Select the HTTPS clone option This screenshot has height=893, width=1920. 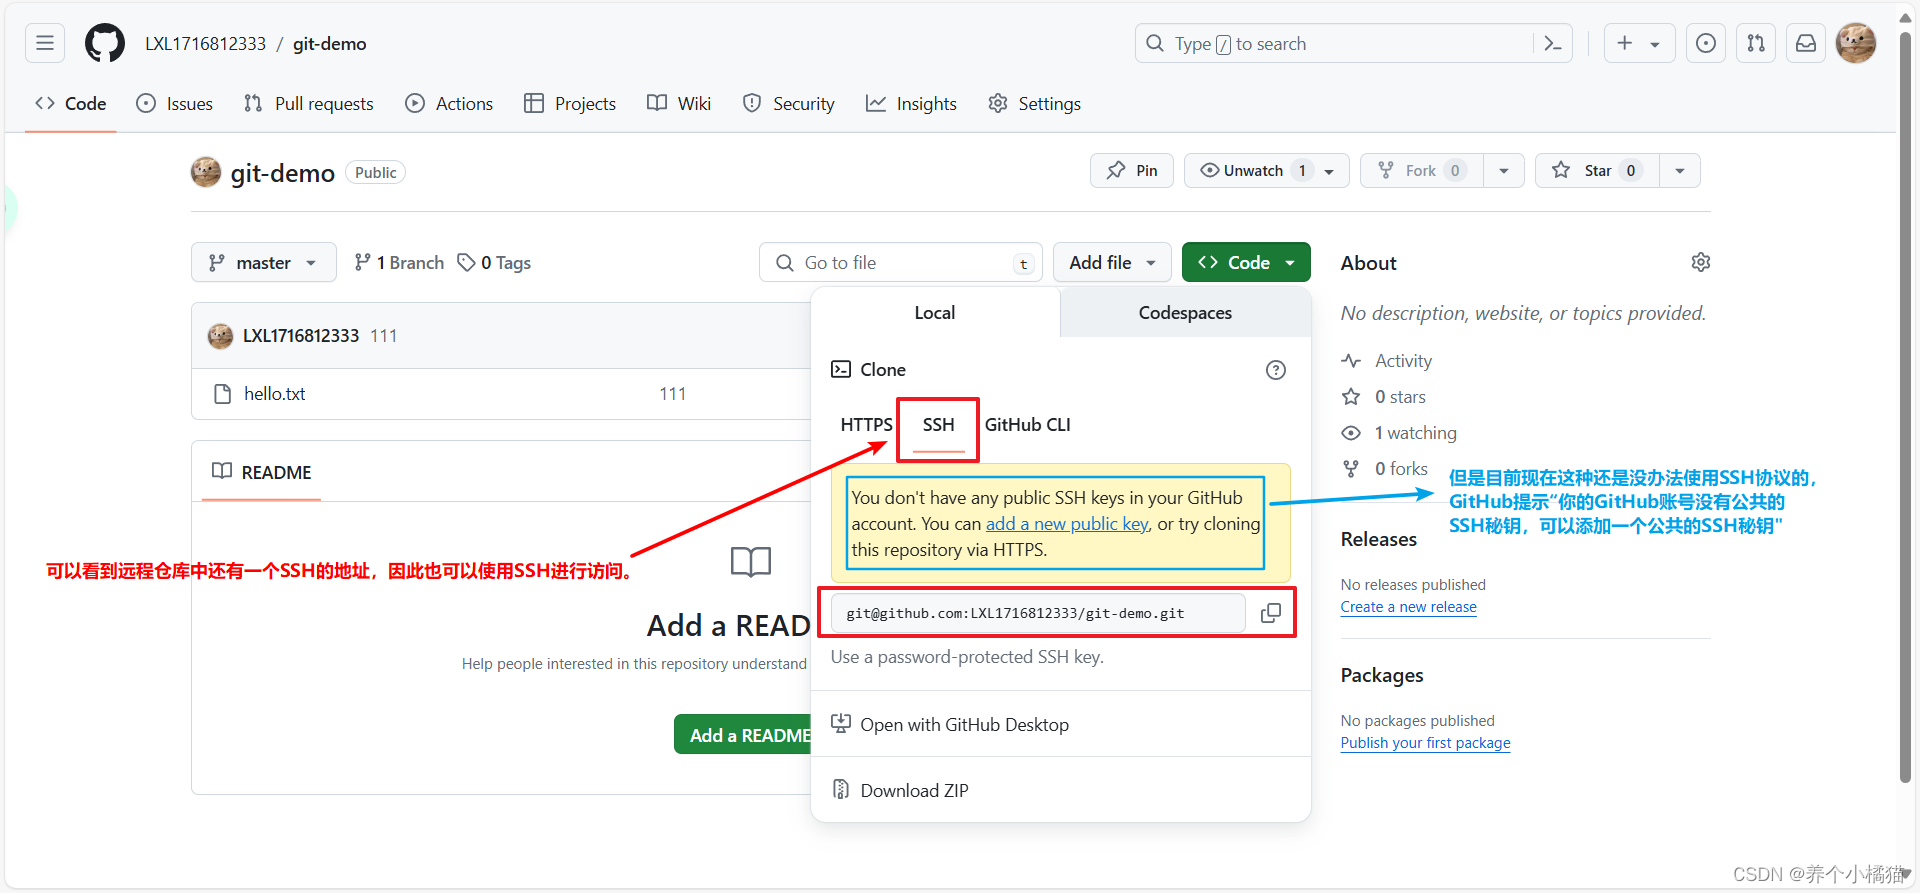[x=866, y=425]
